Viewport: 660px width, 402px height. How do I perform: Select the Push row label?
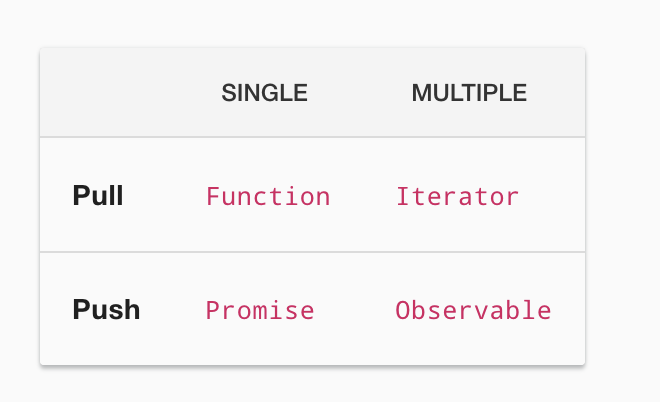[106, 310]
